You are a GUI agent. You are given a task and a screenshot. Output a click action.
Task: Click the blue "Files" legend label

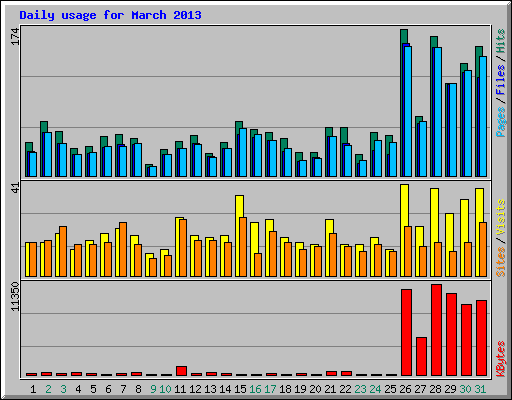pos(501,79)
